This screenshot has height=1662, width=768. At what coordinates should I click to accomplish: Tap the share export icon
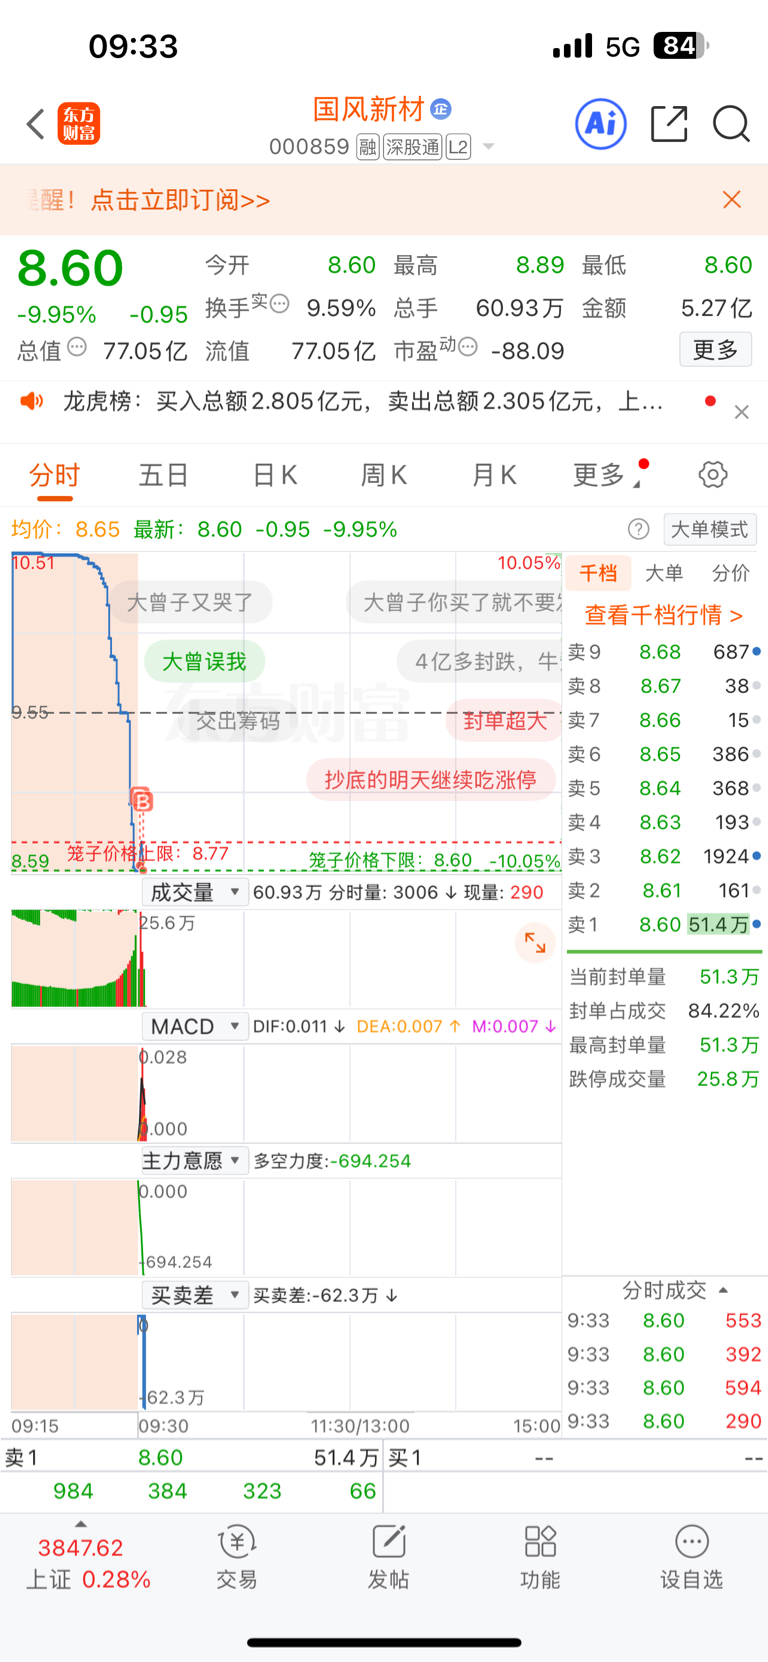coord(669,124)
